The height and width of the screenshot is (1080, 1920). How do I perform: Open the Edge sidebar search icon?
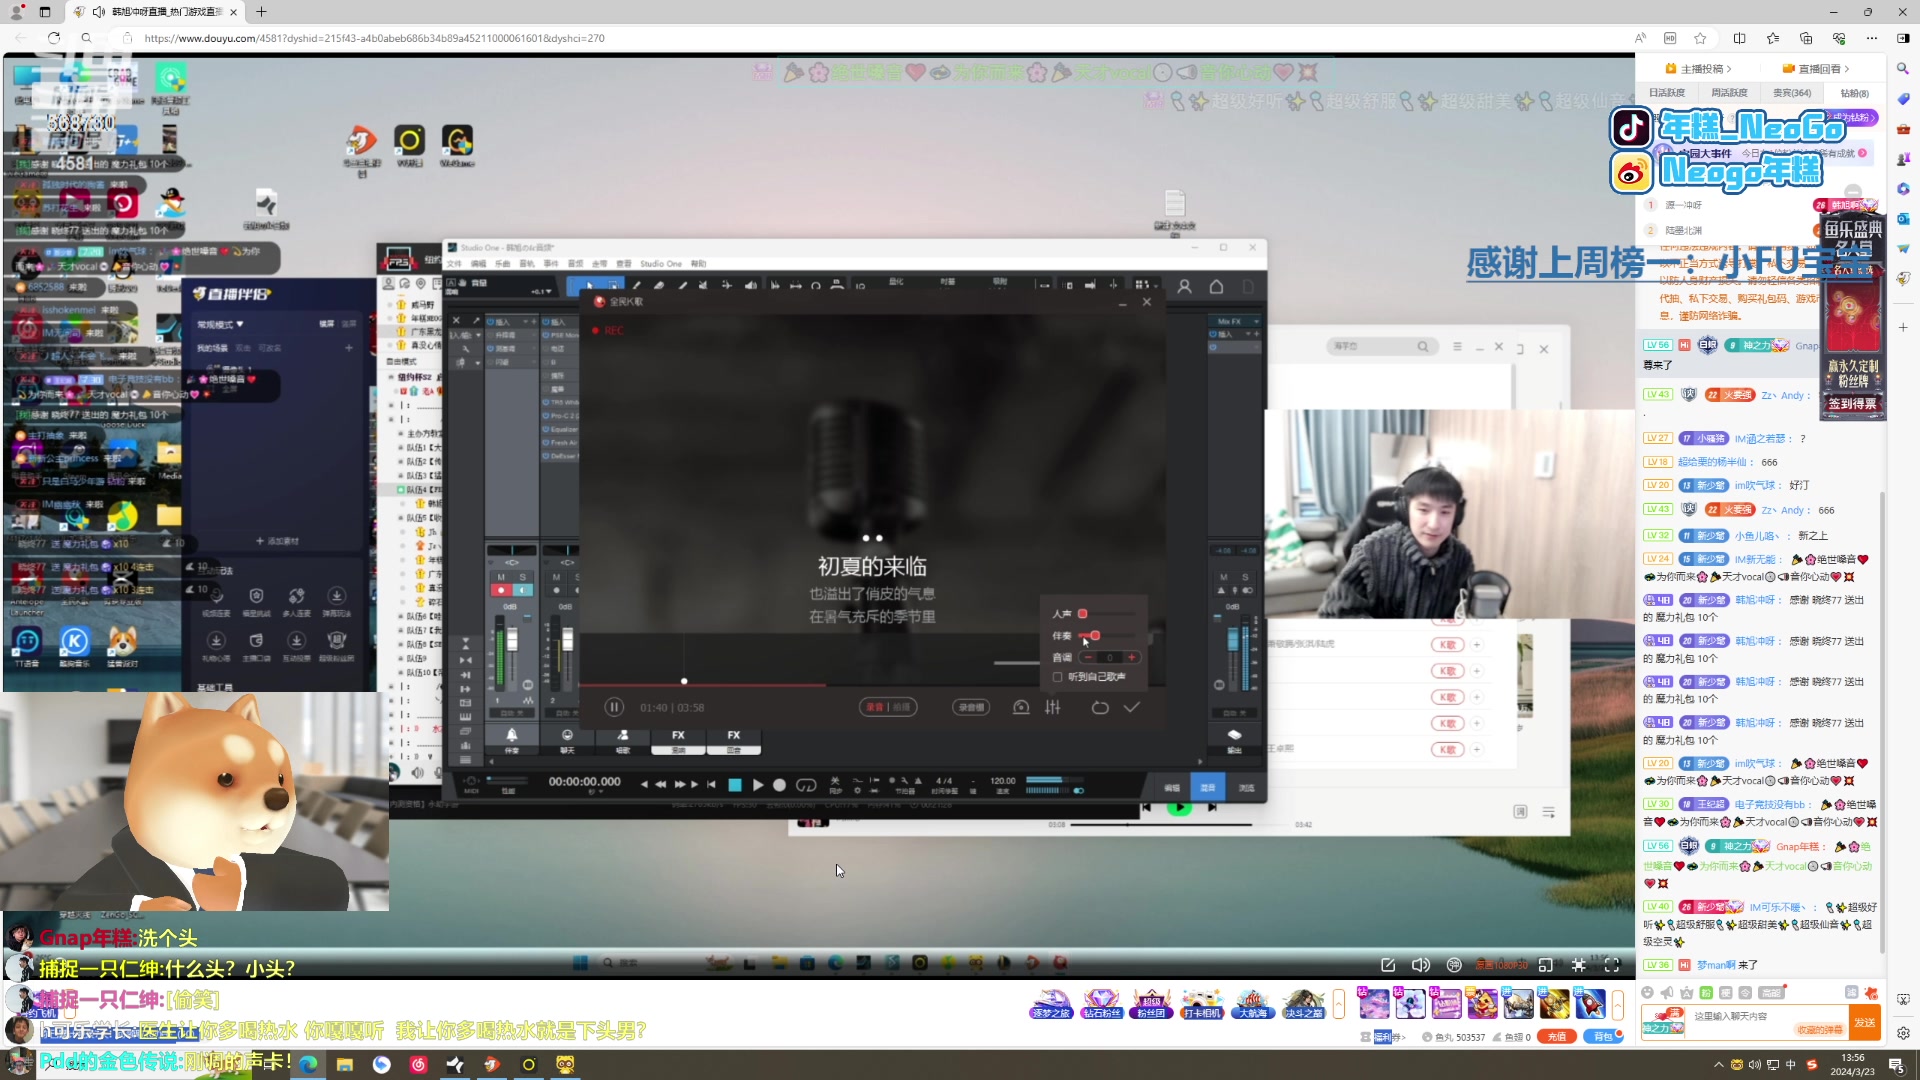(1903, 68)
